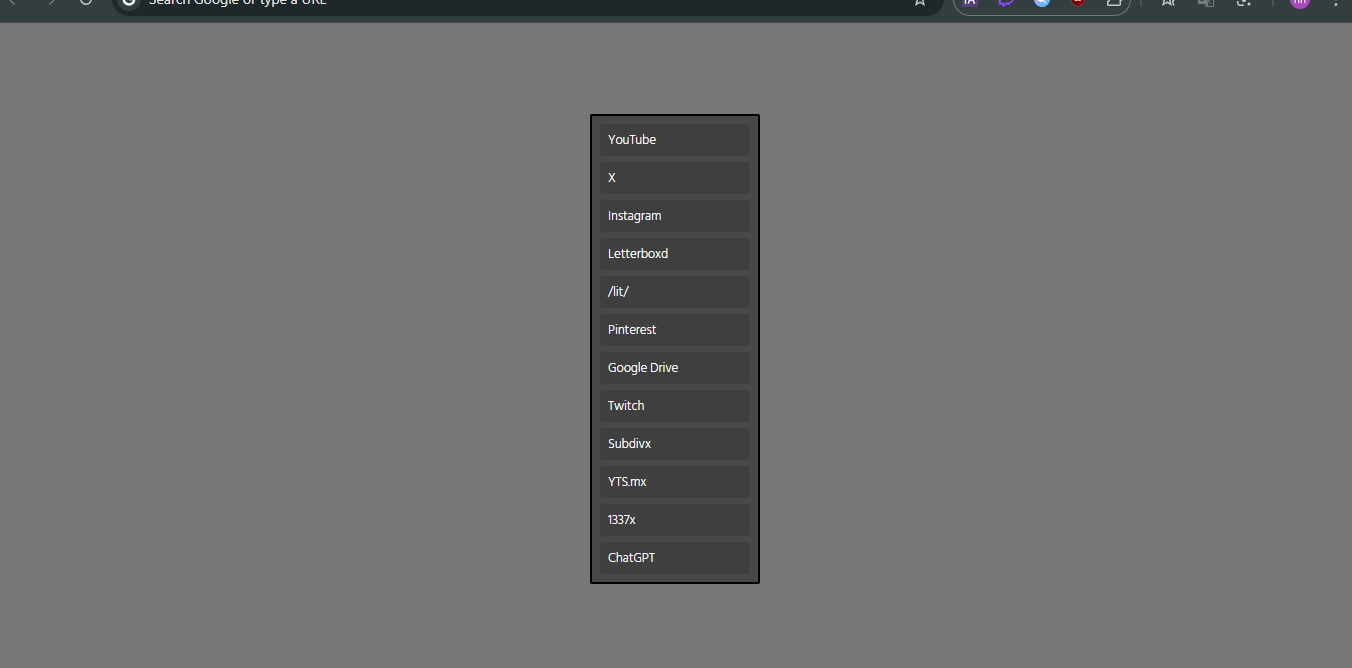Click the X shortcut entry
The image size is (1352, 668).
(x=674, y=178)
